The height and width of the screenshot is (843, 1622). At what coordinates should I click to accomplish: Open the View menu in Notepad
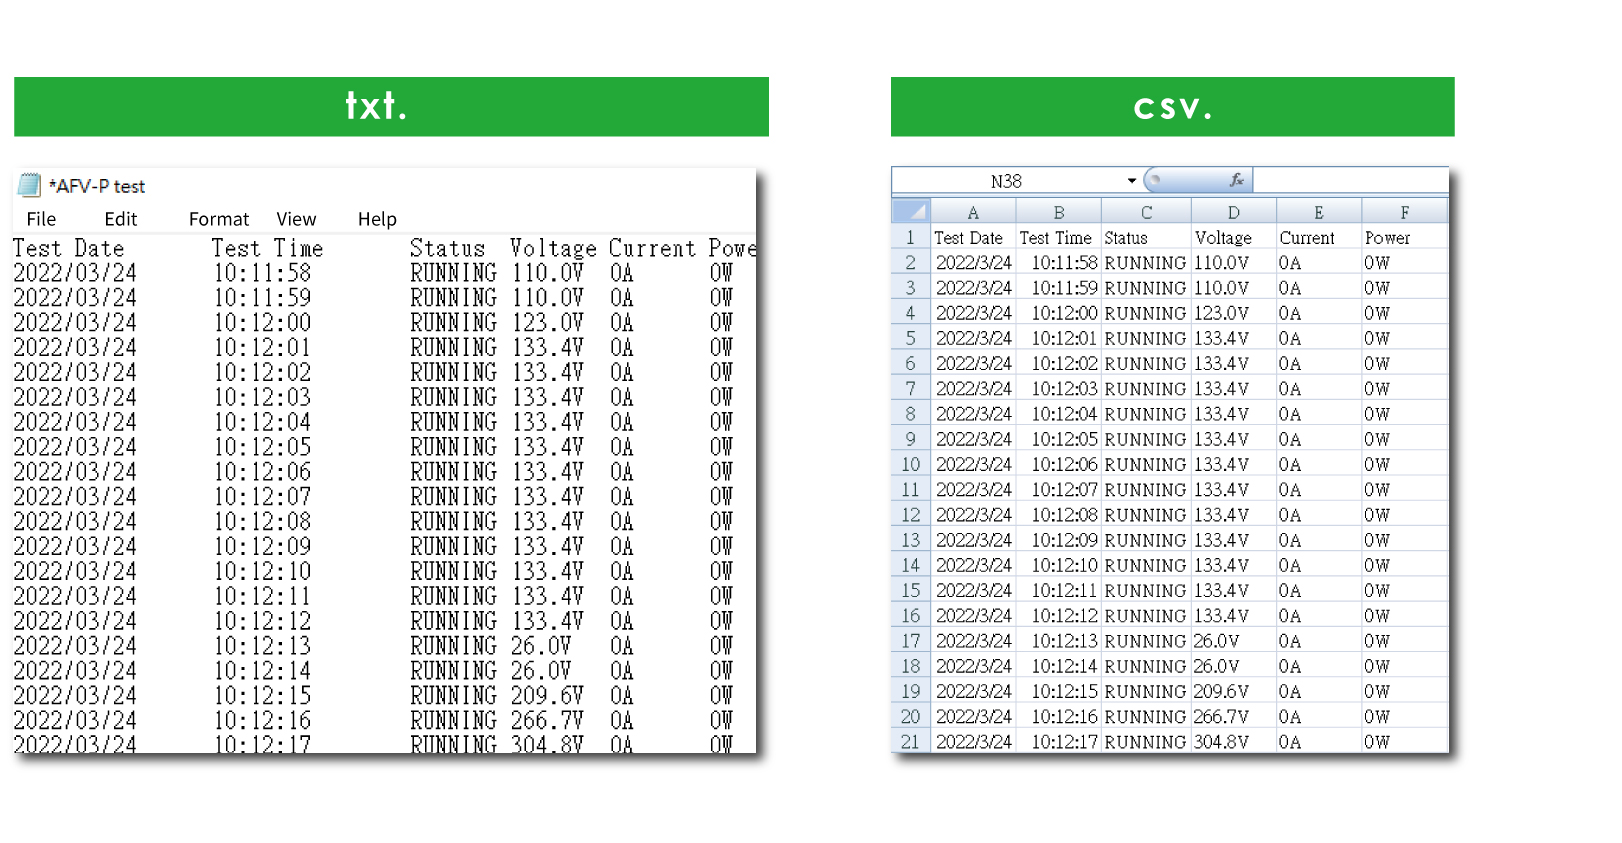296,219
